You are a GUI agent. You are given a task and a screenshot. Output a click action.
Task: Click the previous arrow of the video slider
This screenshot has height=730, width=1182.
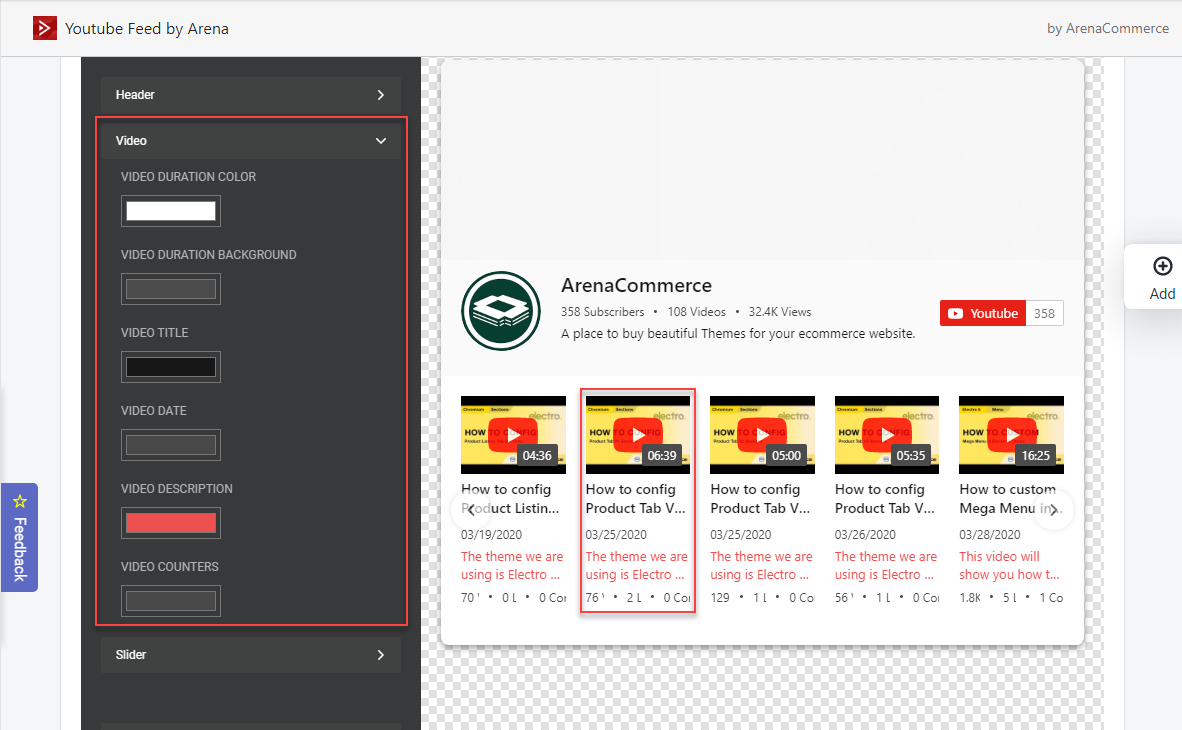471,510
